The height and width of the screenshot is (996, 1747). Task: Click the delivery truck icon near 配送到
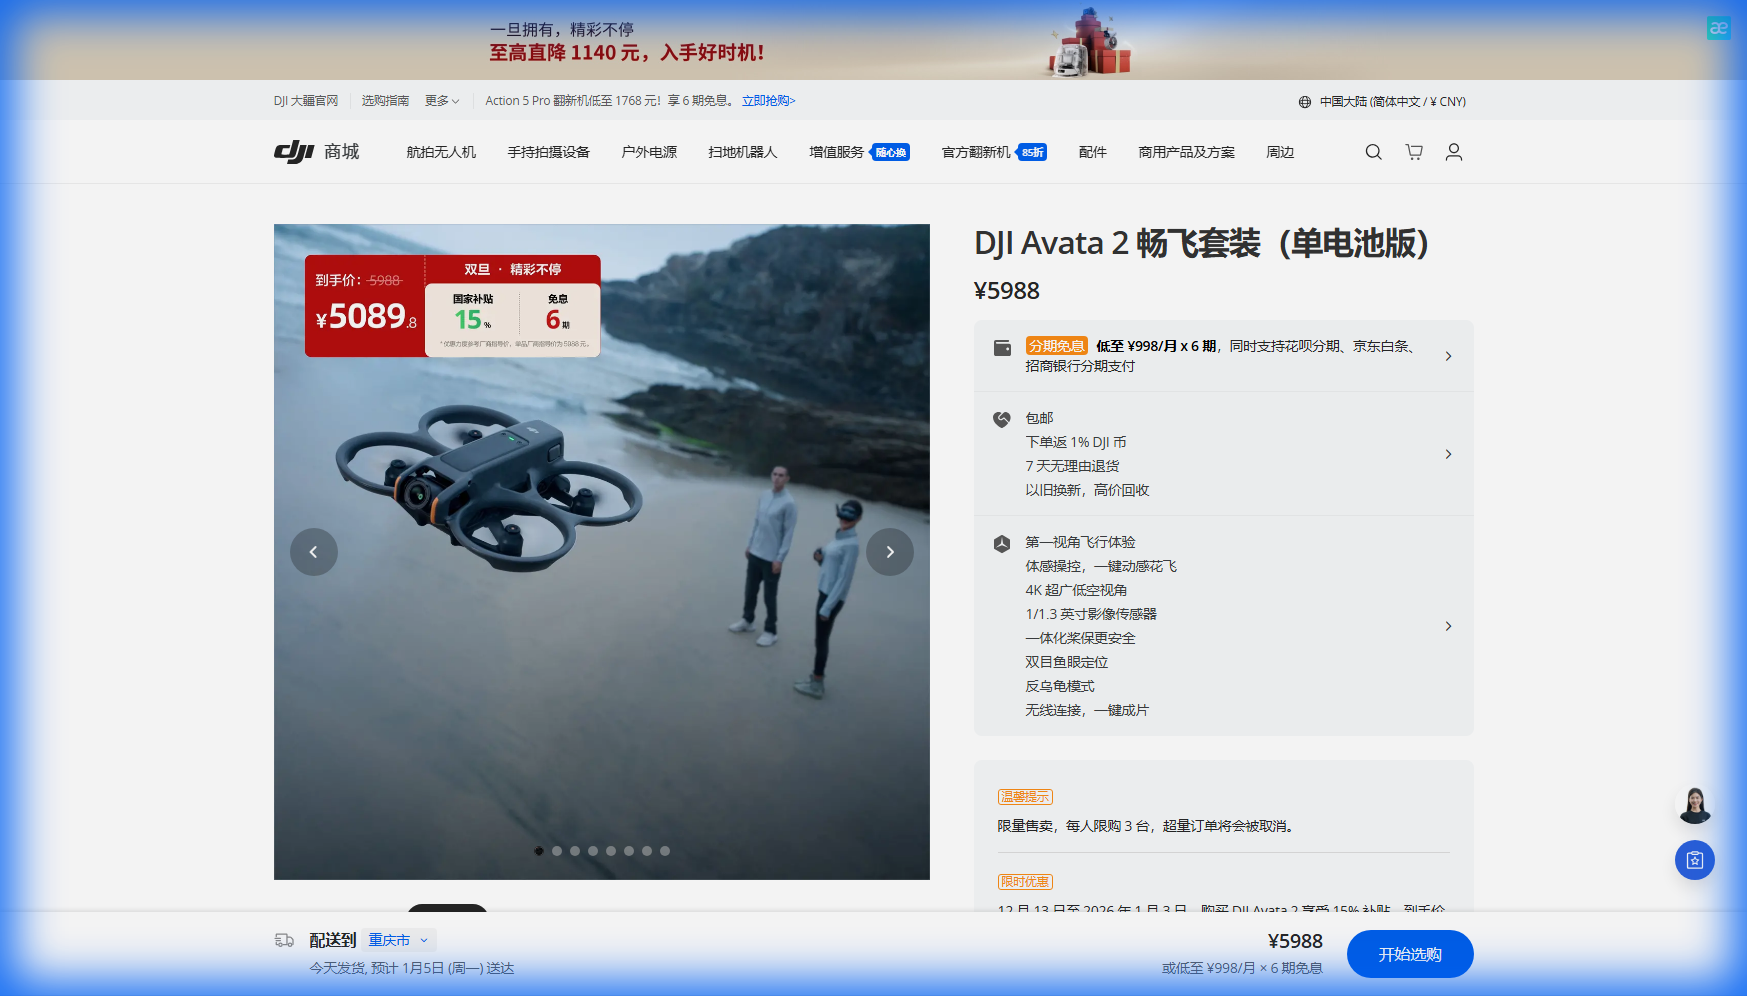coord(283,940)
